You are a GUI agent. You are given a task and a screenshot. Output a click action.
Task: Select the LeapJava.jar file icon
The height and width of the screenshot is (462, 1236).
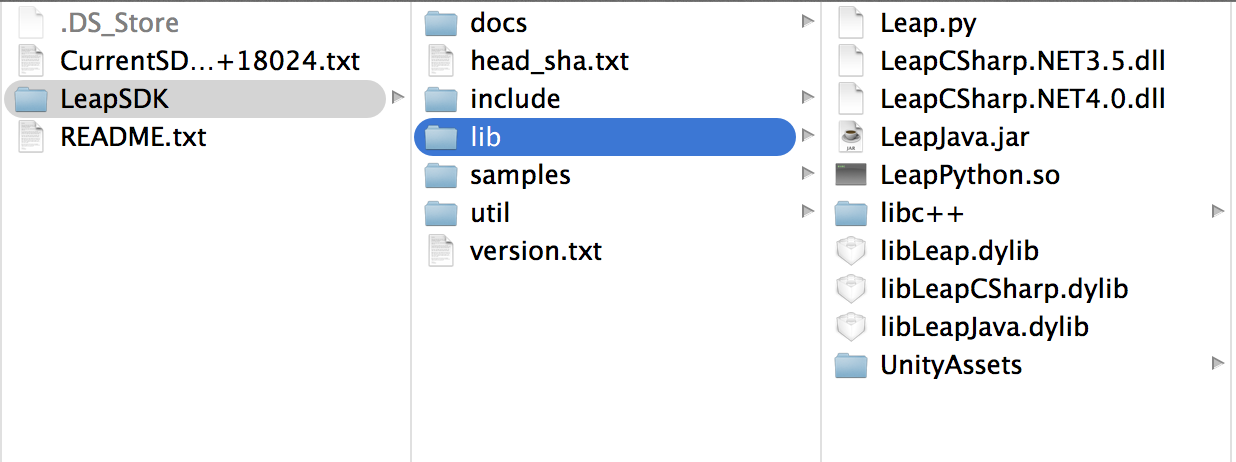pyautogui.click(x=850, y=137)
